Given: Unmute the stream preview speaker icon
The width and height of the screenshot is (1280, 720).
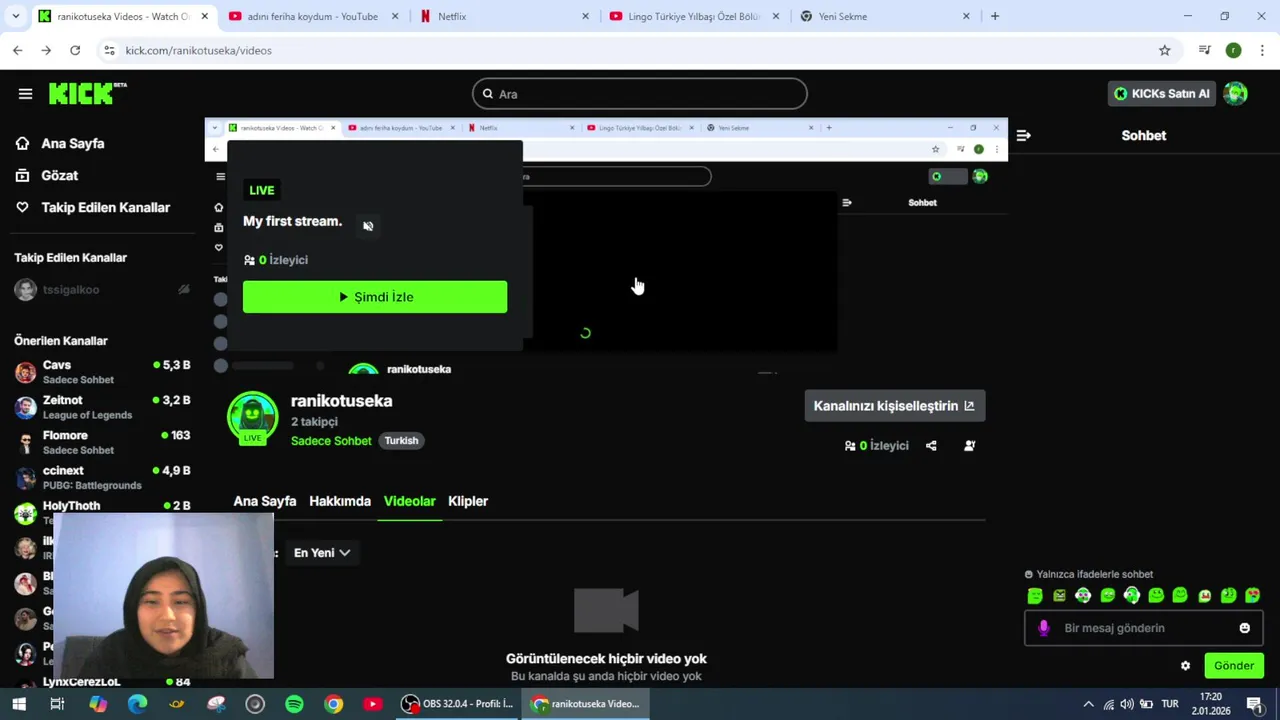Looking at the screenshot, I should (x=368, y=226).
